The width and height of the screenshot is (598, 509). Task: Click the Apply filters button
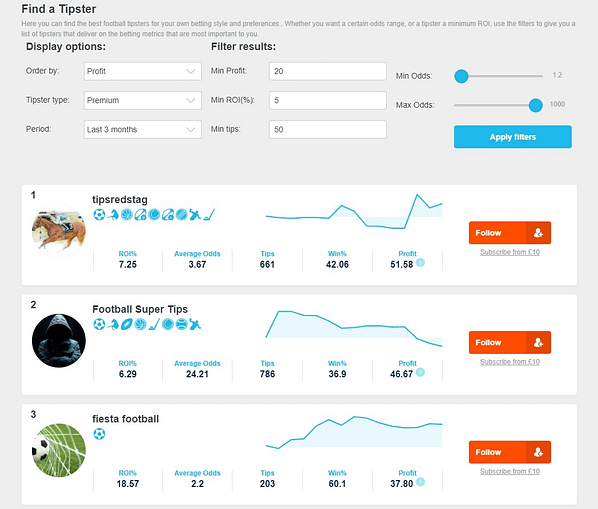[513, 137]
